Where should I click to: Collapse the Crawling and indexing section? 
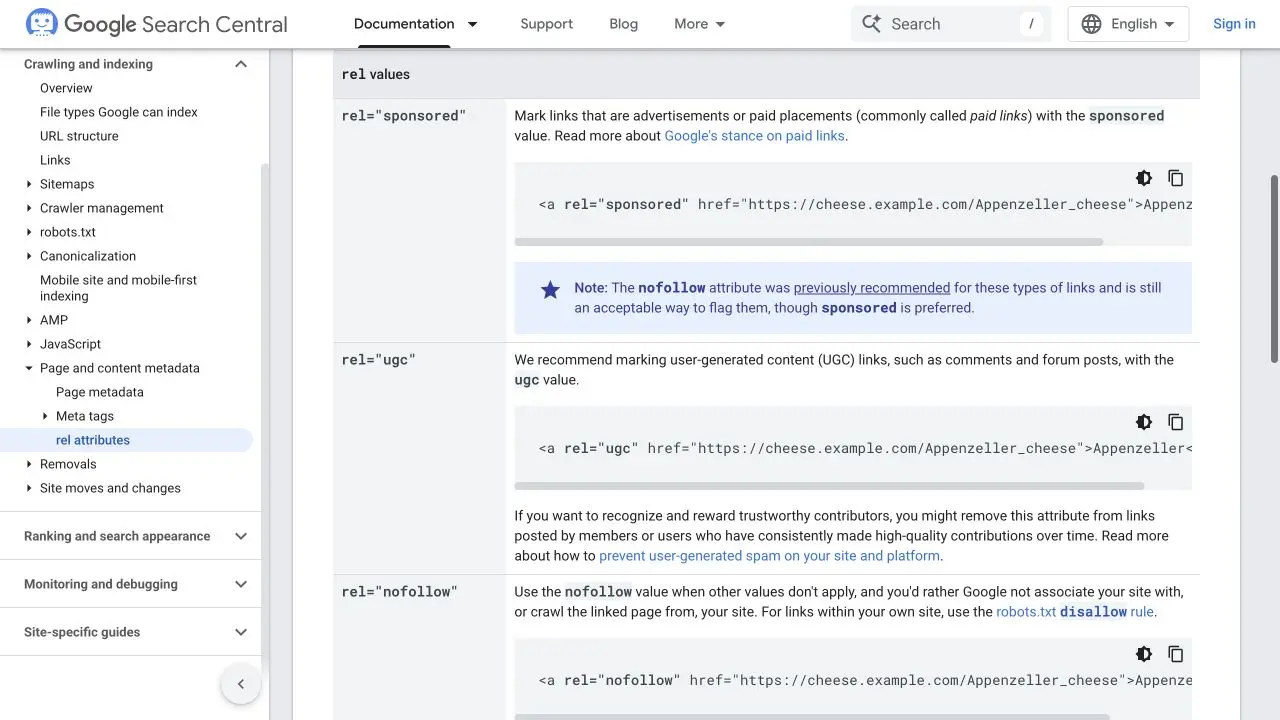coord(240,64)
